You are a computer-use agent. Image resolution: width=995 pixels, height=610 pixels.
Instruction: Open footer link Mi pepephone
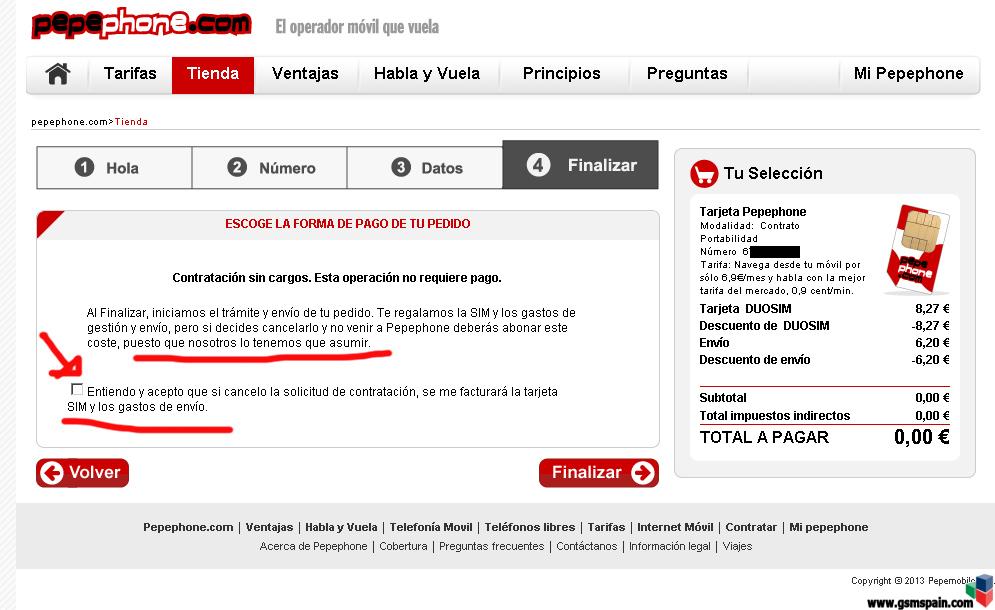pyautogui.click(x=828, y=527)
